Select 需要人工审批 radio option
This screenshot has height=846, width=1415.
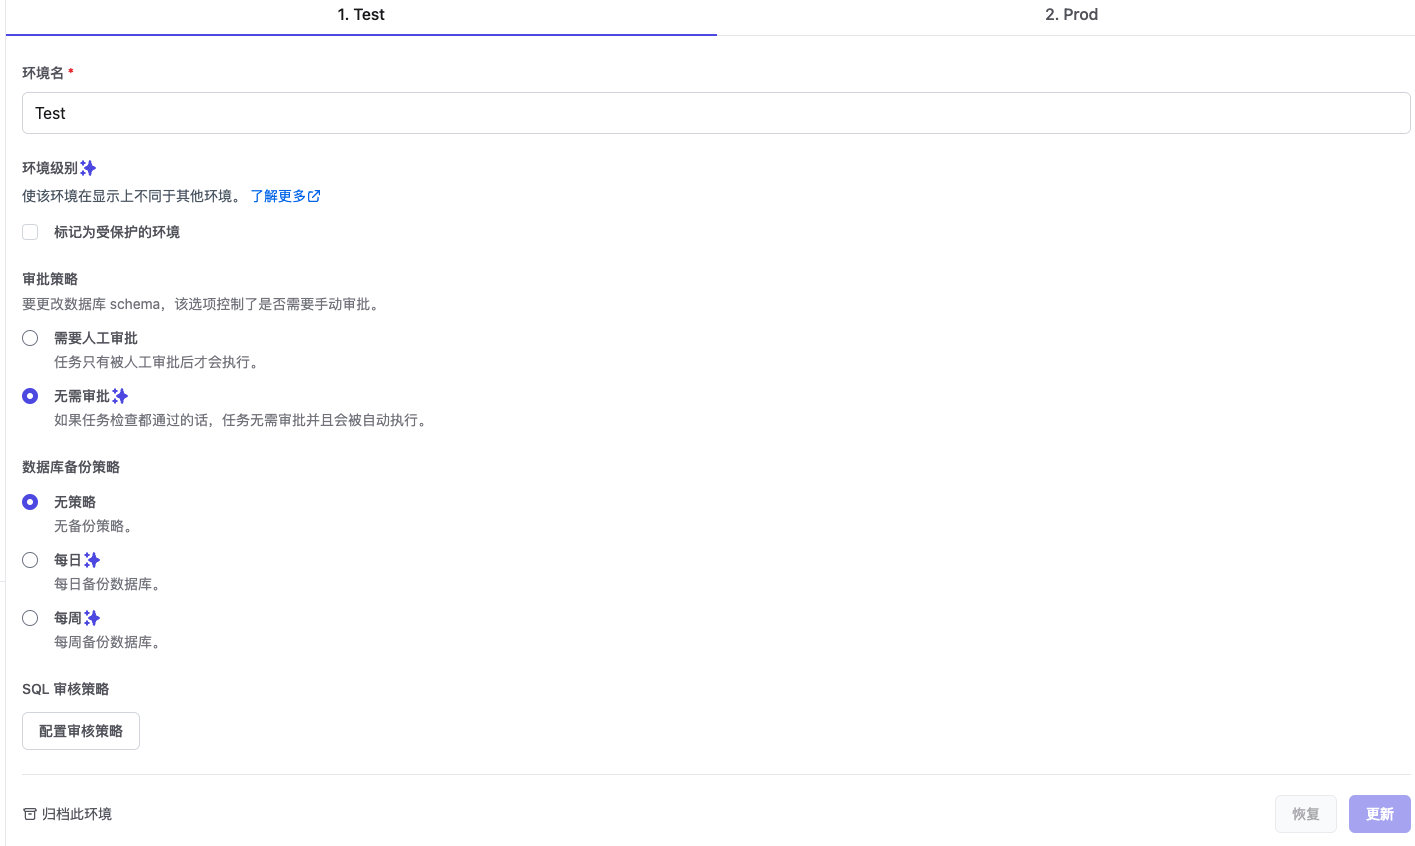point(30,338)
